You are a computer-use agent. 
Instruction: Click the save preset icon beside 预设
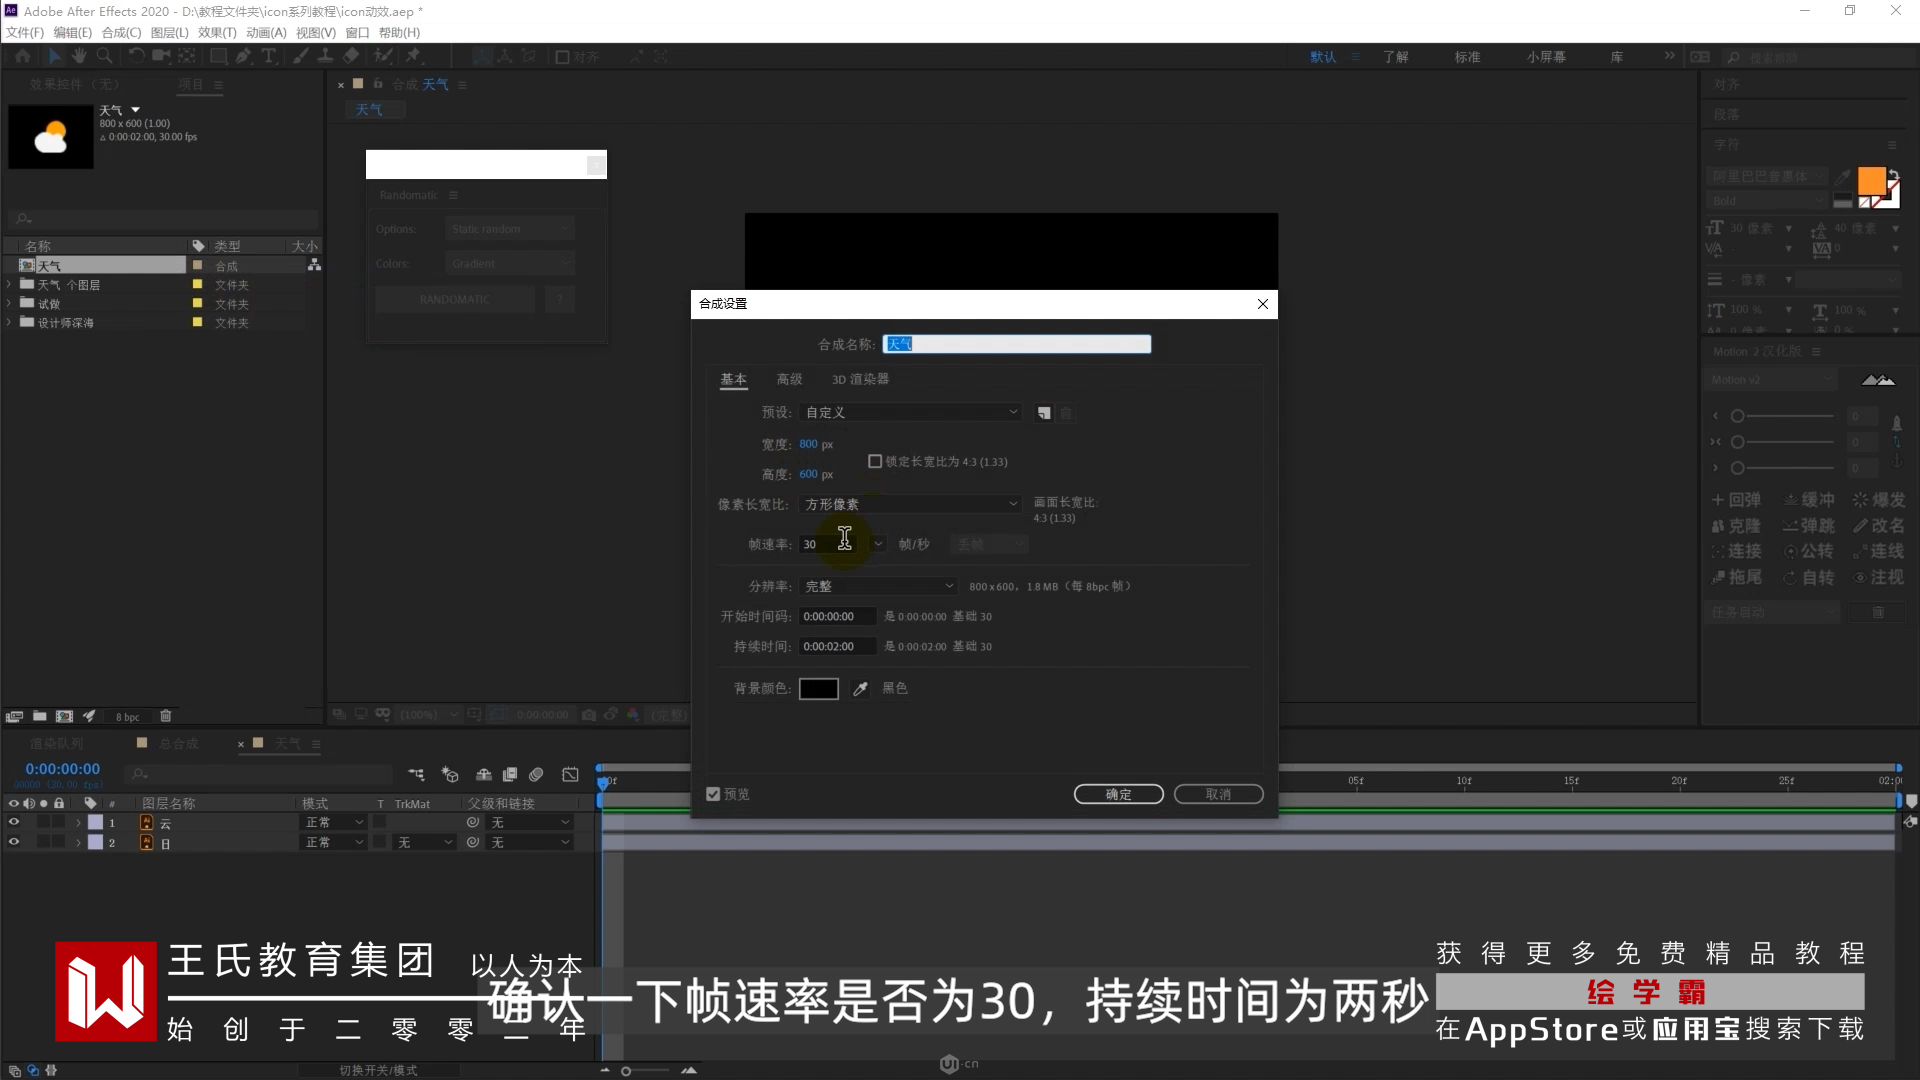pyautogui.click(x=1044, y=413)
